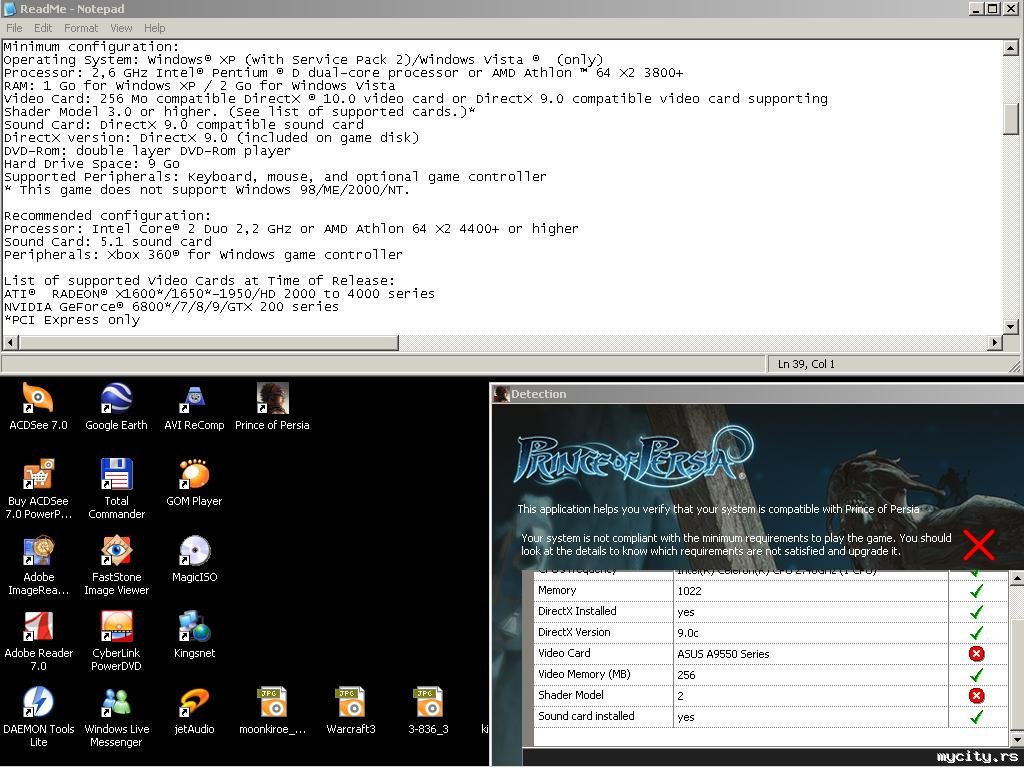Click the GOM Player desktop icon
Image resolution: width=1024 pixels, height=768 pixels.
coord(194,474)
